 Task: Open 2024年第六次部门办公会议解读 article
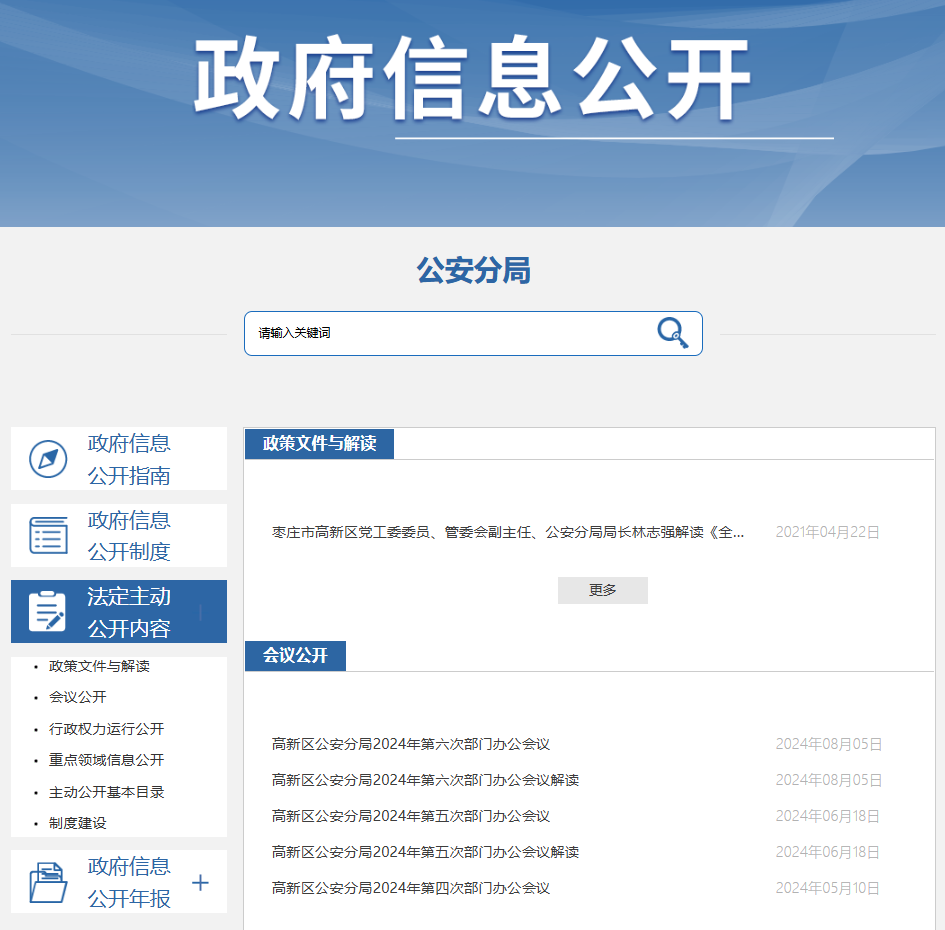coord(425,780)
